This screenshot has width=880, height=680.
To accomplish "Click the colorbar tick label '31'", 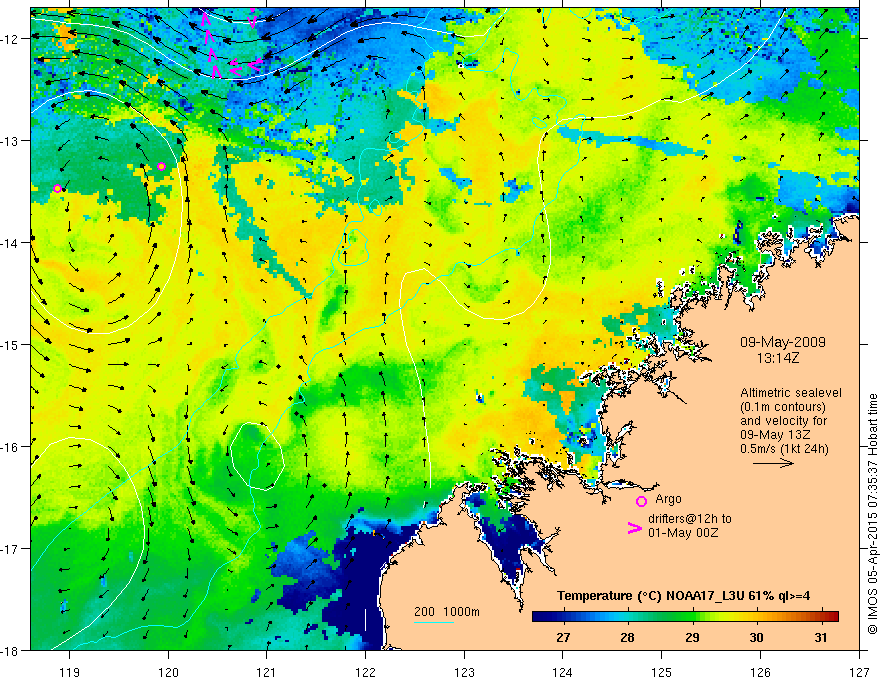I will 821,637.
